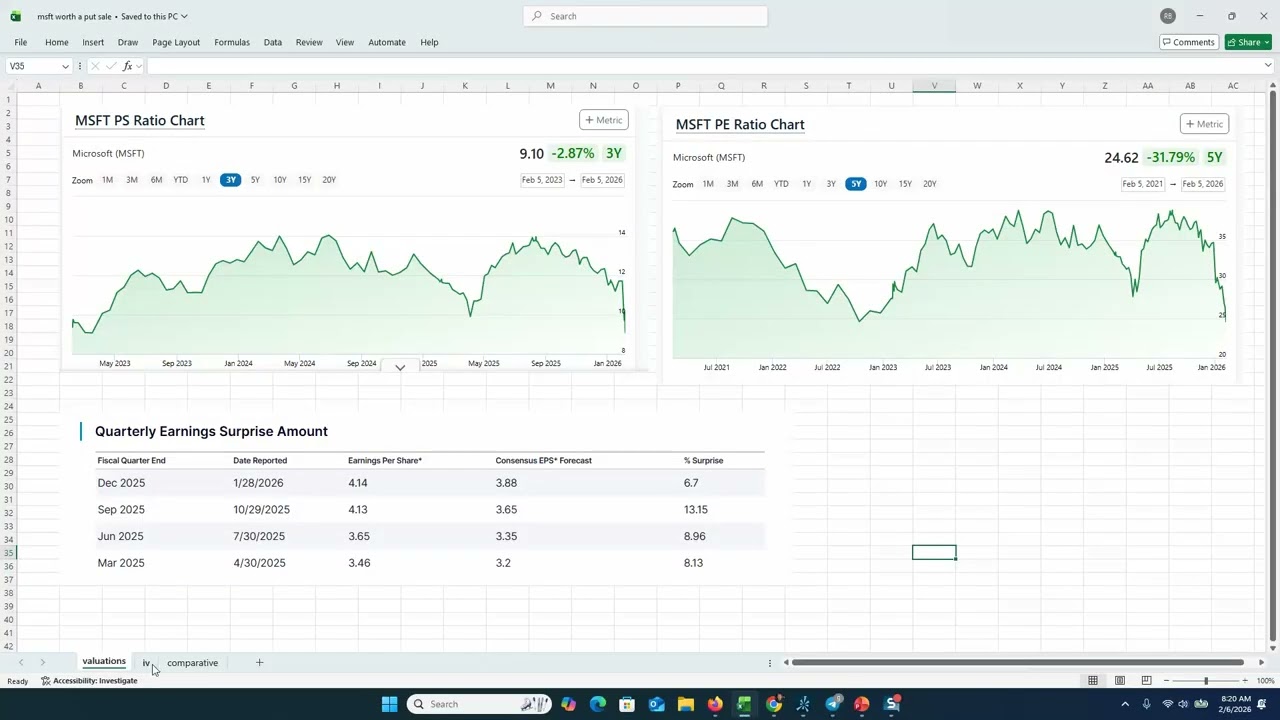Viewport: 1280px width, 720px height.
Task: Open the Name Box dropdown arrow
Action: (x=65, y=66)
